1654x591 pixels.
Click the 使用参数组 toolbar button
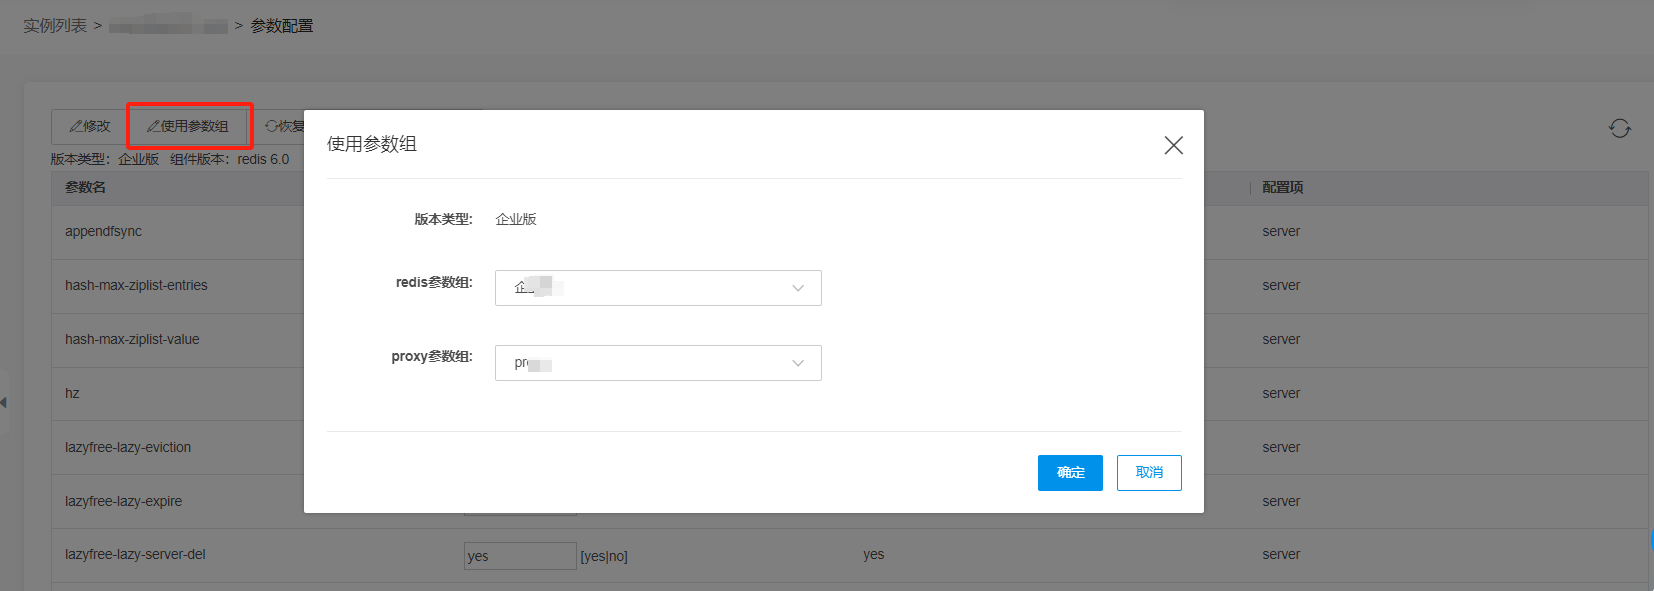(x=189, y=126)
